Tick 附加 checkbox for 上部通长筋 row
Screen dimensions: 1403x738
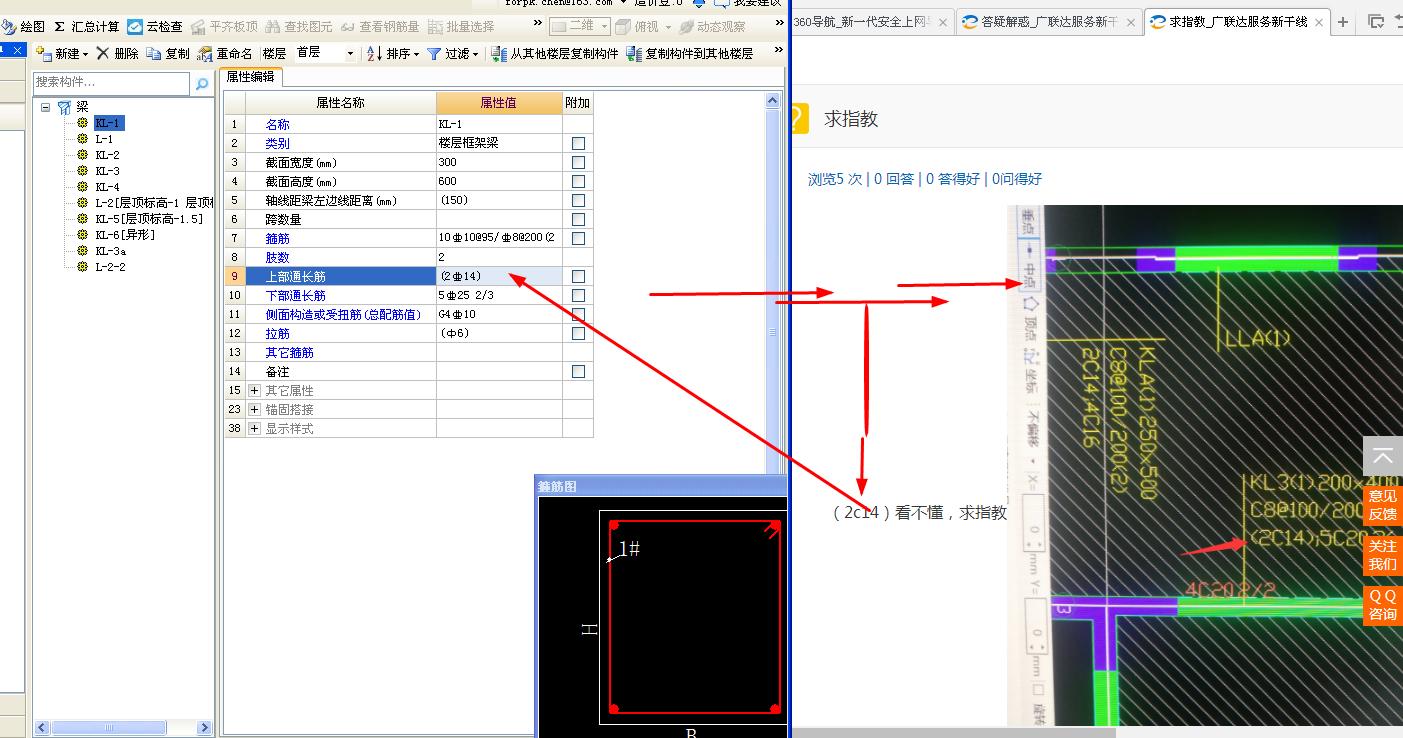578,276
